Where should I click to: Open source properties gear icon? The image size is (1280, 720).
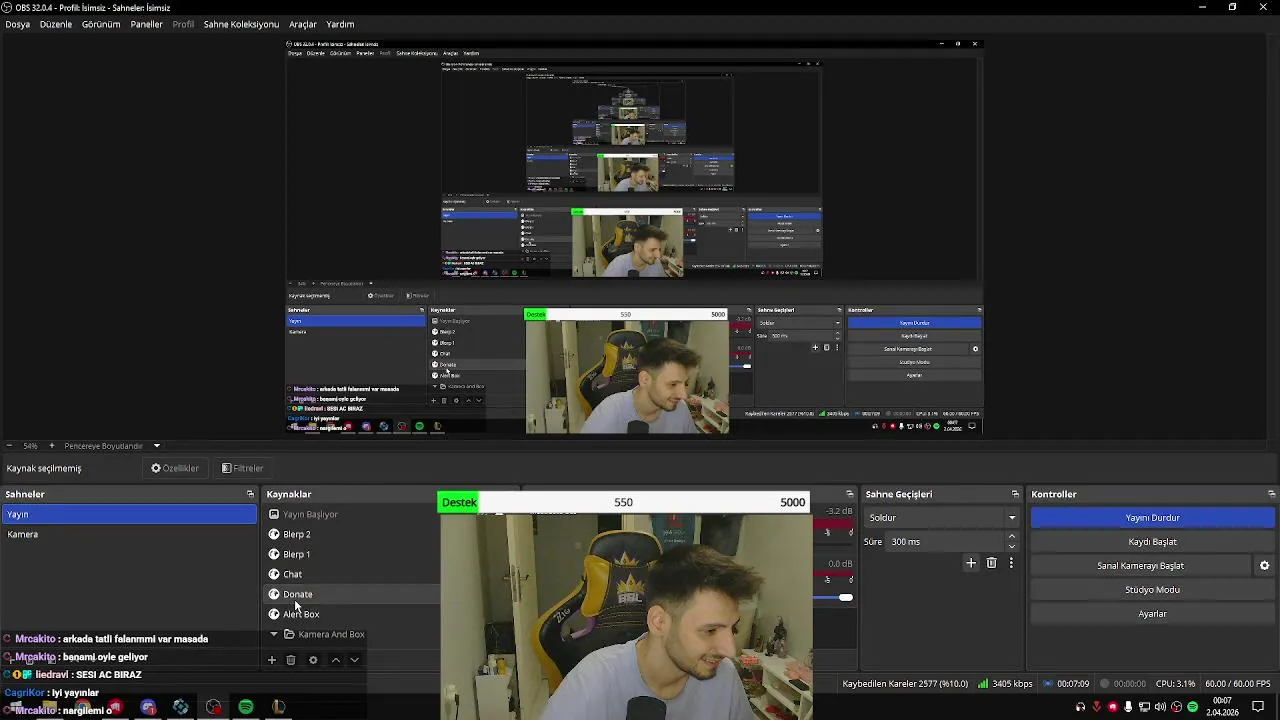coord(313,660)
